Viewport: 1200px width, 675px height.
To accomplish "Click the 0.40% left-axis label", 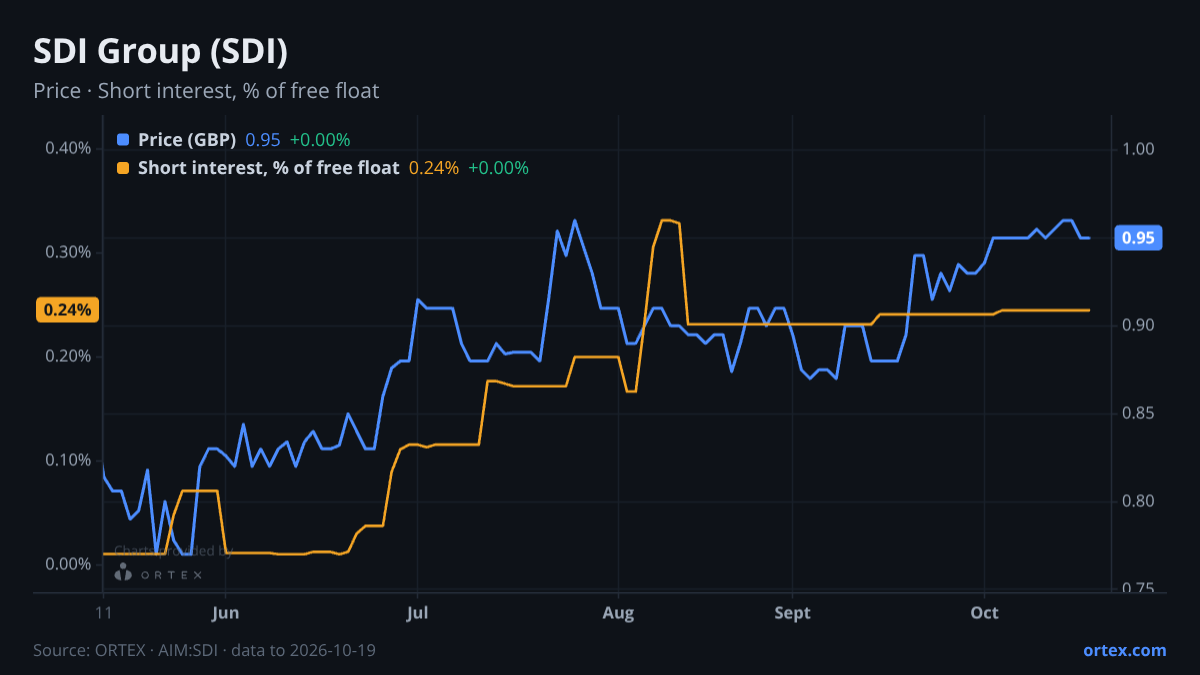I will tap(68, 148).
